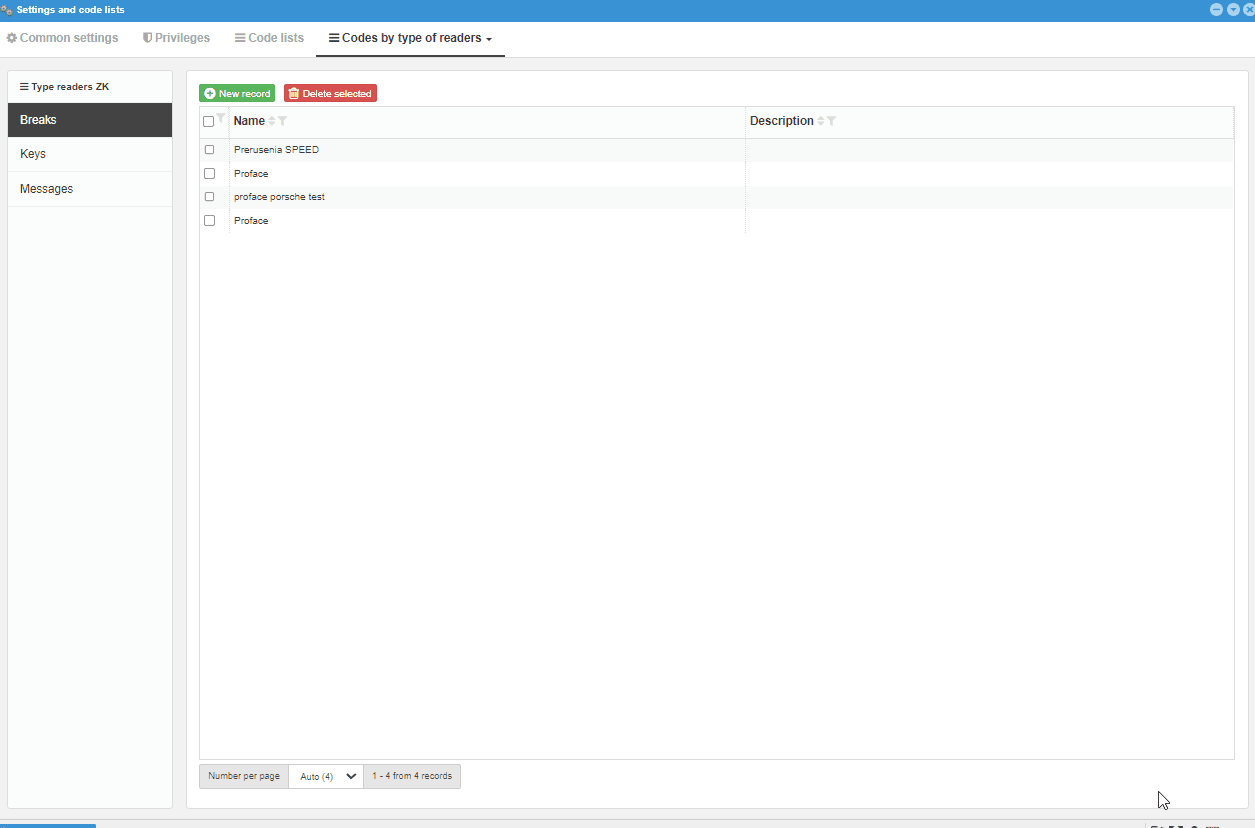The height and width of the screenshot is (828, 1255).
Task: Open the Privileges tab
Action: point(176,38)
